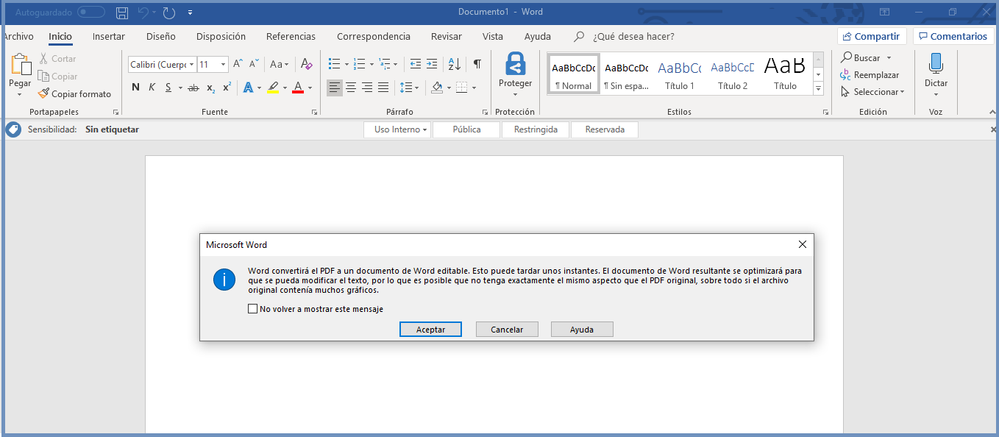Toggle italic formatting with the K button
The image size is (999, 437).
152,88
